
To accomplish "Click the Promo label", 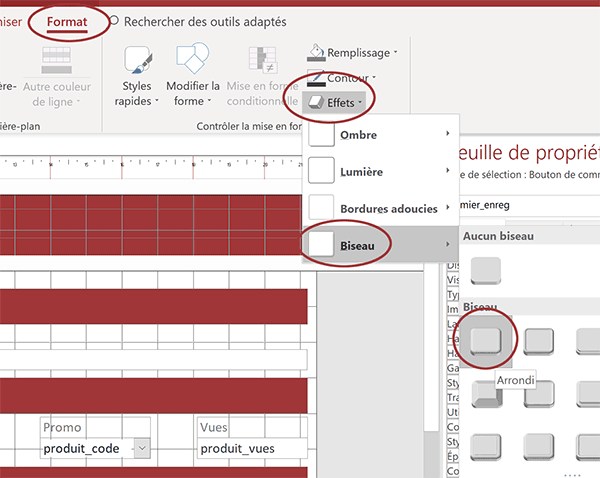I will click(62, 427).
